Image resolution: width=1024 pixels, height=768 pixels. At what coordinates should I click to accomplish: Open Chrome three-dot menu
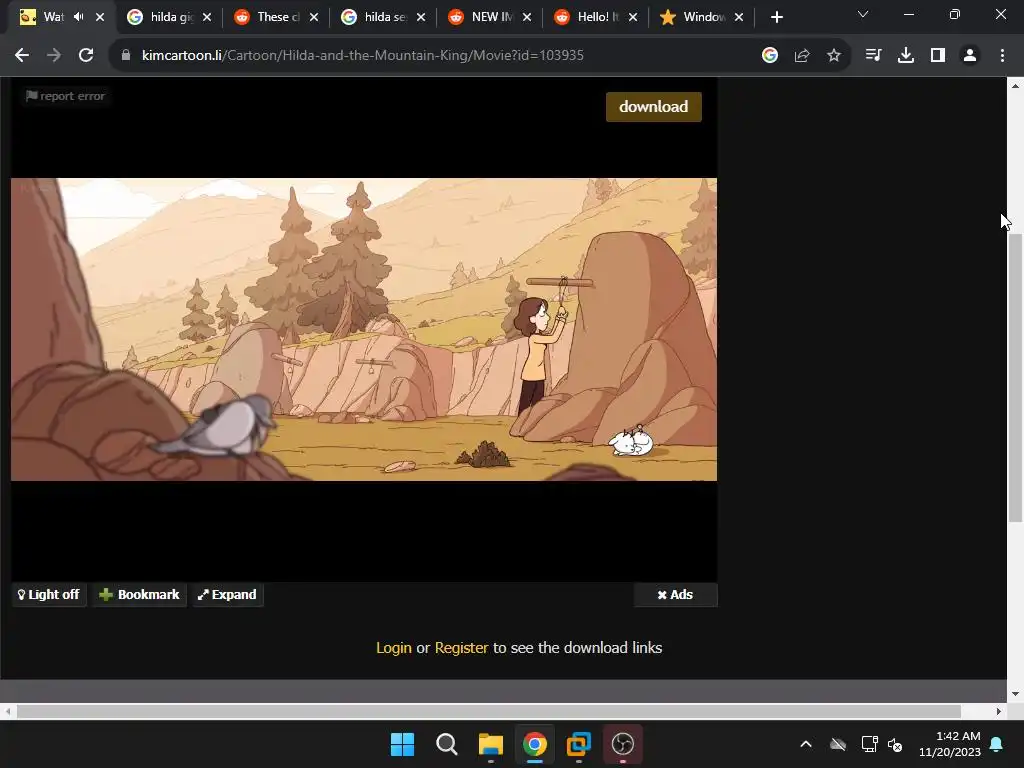click(x=1002, y=56)
